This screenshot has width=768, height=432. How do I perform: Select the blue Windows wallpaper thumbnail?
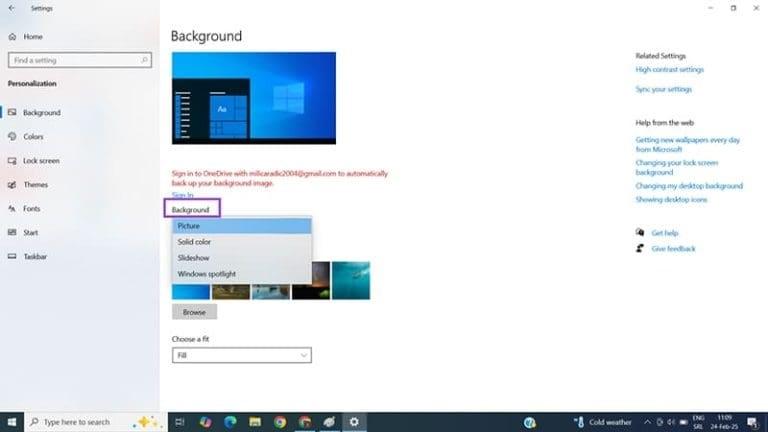coord(191,291)
